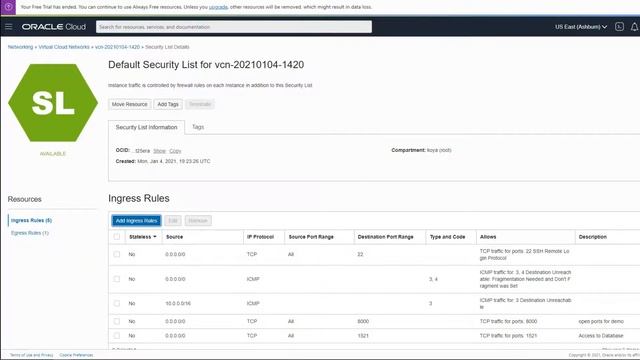
Task: Click the Compartment value koya (root)
Action: point(439,150)
